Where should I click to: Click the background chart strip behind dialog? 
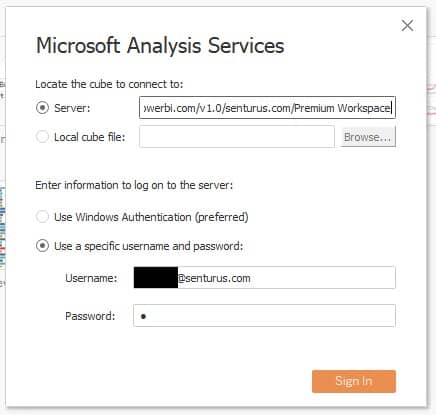[x=3, y=228]
